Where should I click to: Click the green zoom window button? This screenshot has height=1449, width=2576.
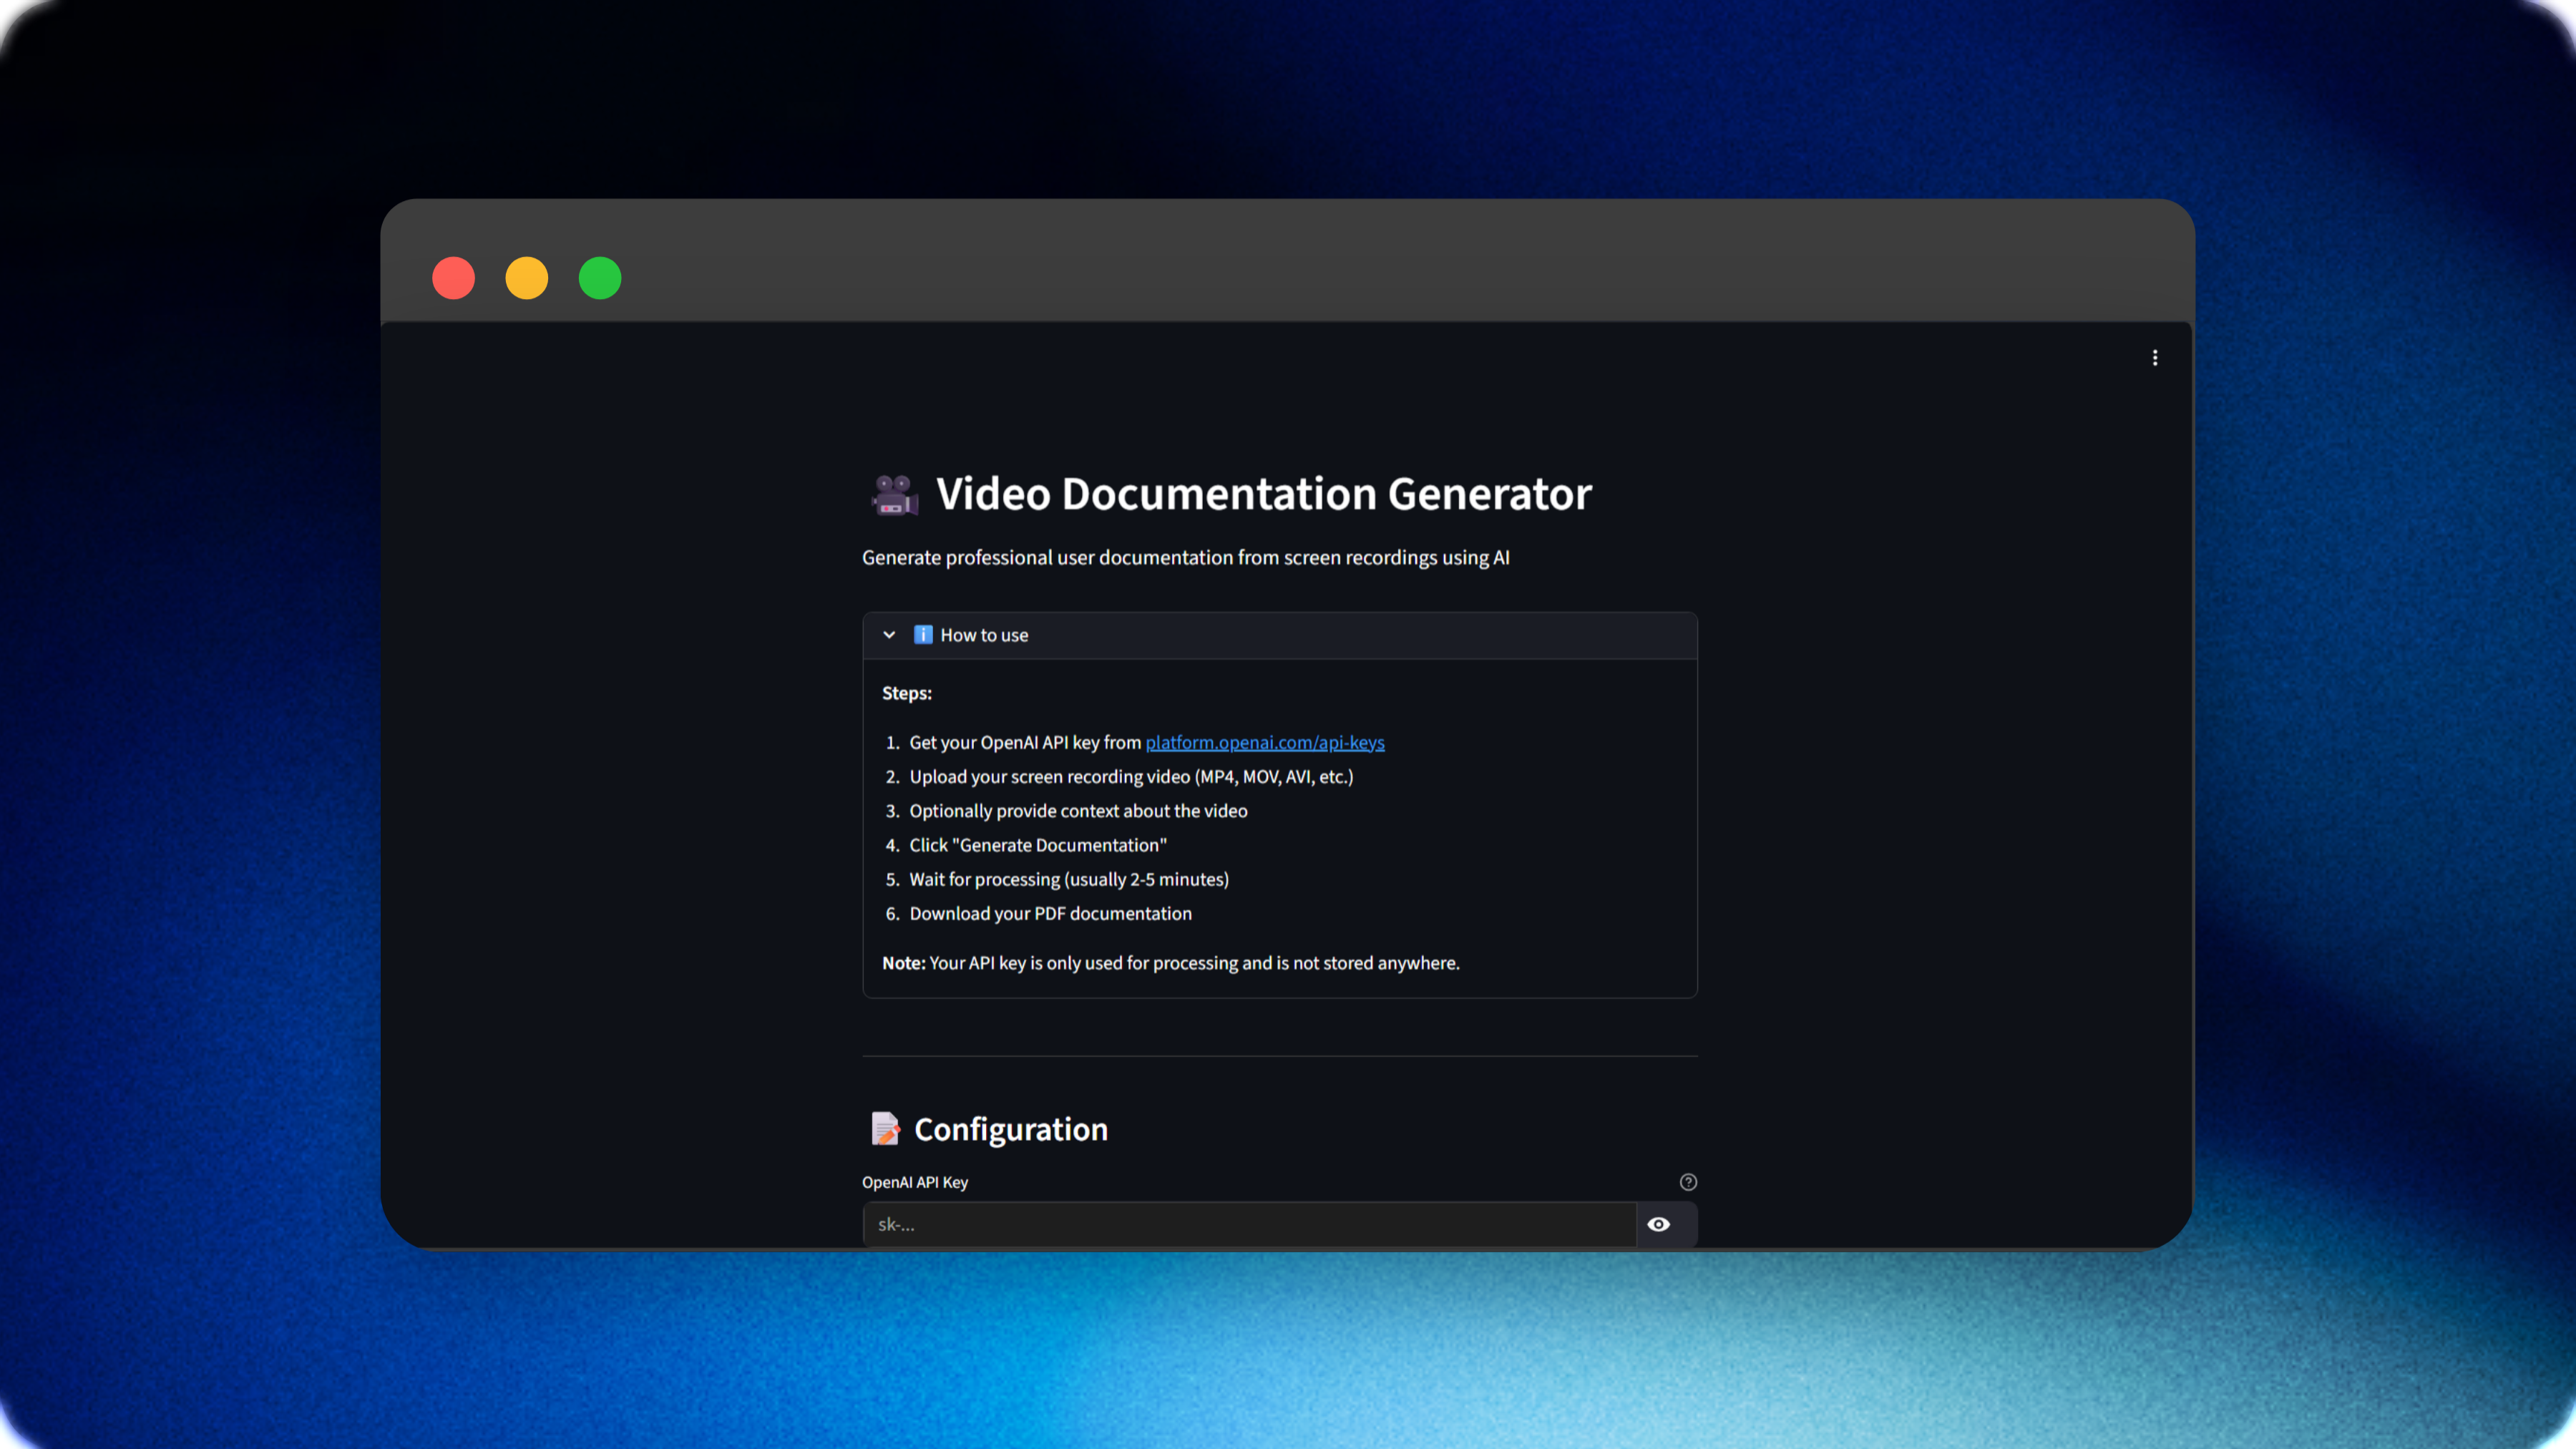[600, 277]
